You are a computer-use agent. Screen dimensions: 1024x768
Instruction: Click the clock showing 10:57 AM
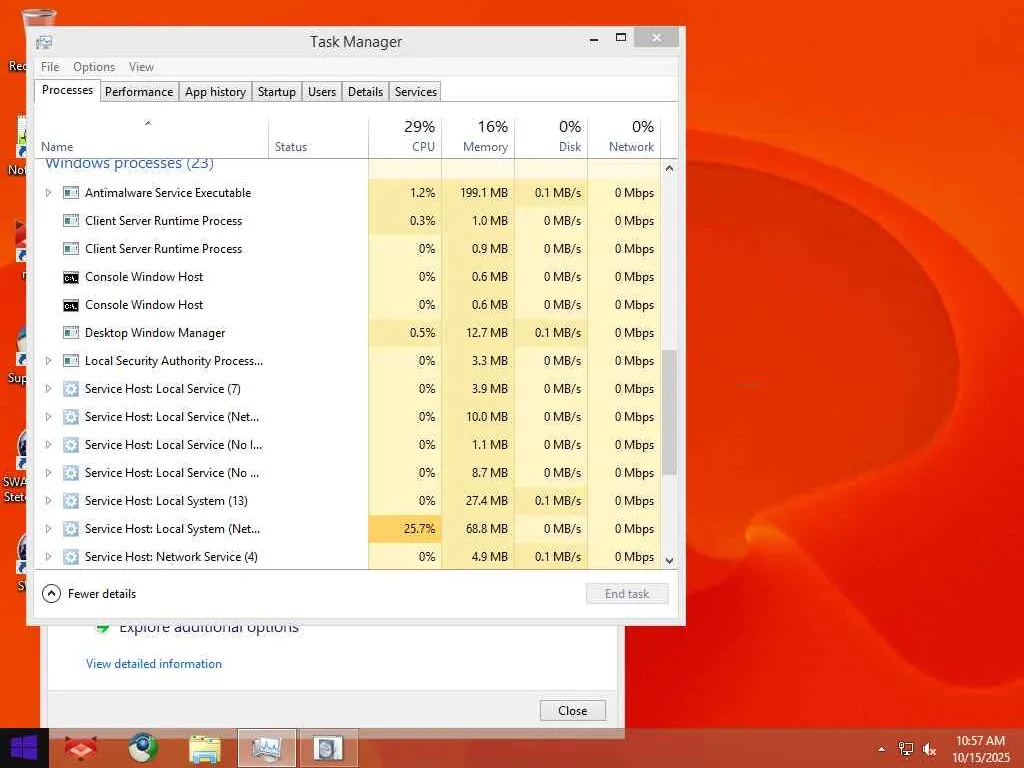pos(980,741)
